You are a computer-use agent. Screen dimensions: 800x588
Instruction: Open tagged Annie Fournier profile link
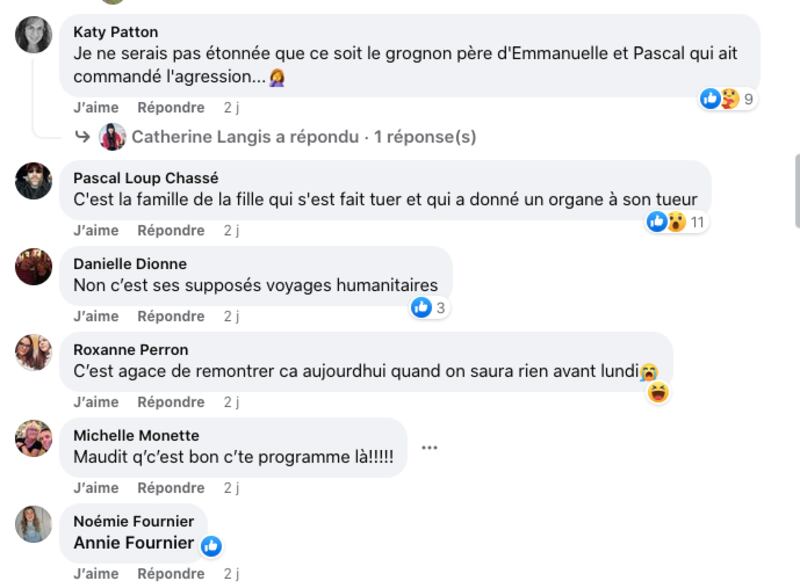click(x=134, y=543)
